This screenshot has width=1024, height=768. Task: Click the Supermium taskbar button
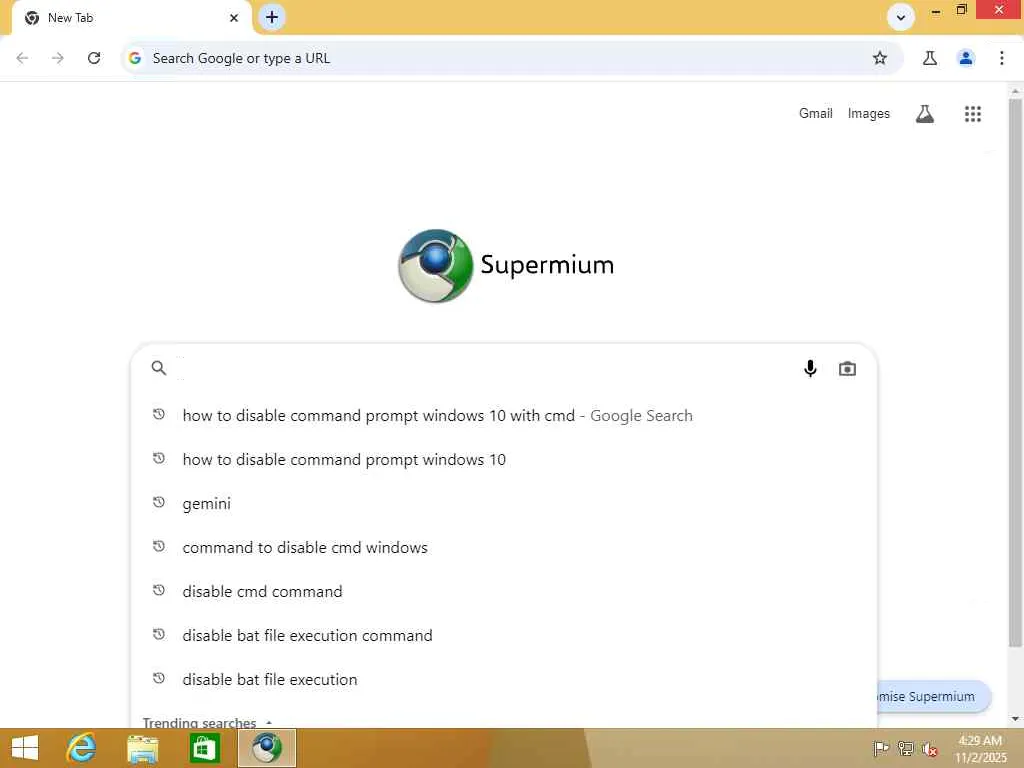[x=266, y=748]
